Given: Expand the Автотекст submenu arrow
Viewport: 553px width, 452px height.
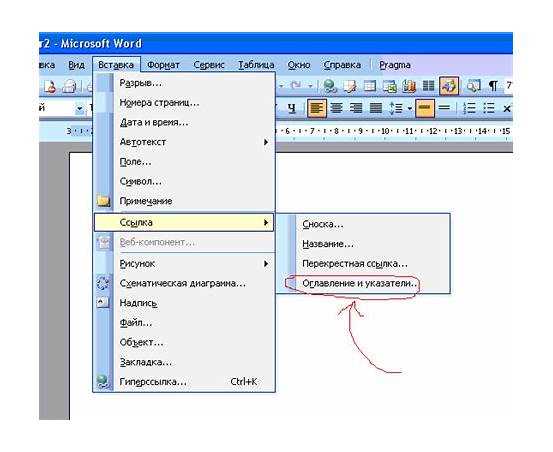Looking at the screenshot, I should pos(266,142).
